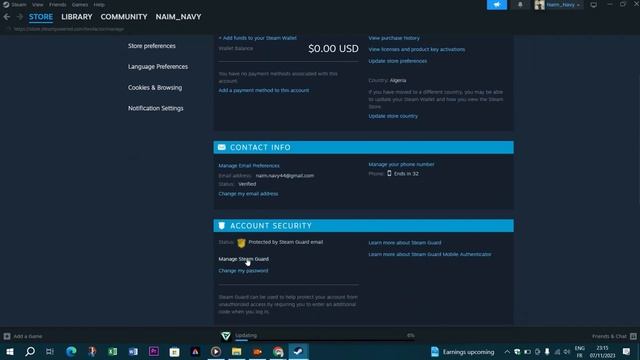Click the Steam taskbar icon

(x=298, y=351)
